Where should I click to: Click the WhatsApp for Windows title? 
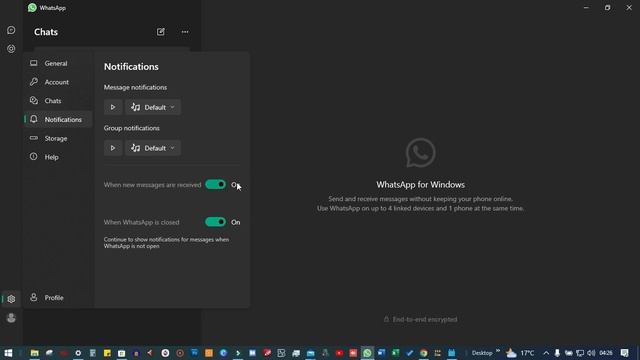coord(420,184)
